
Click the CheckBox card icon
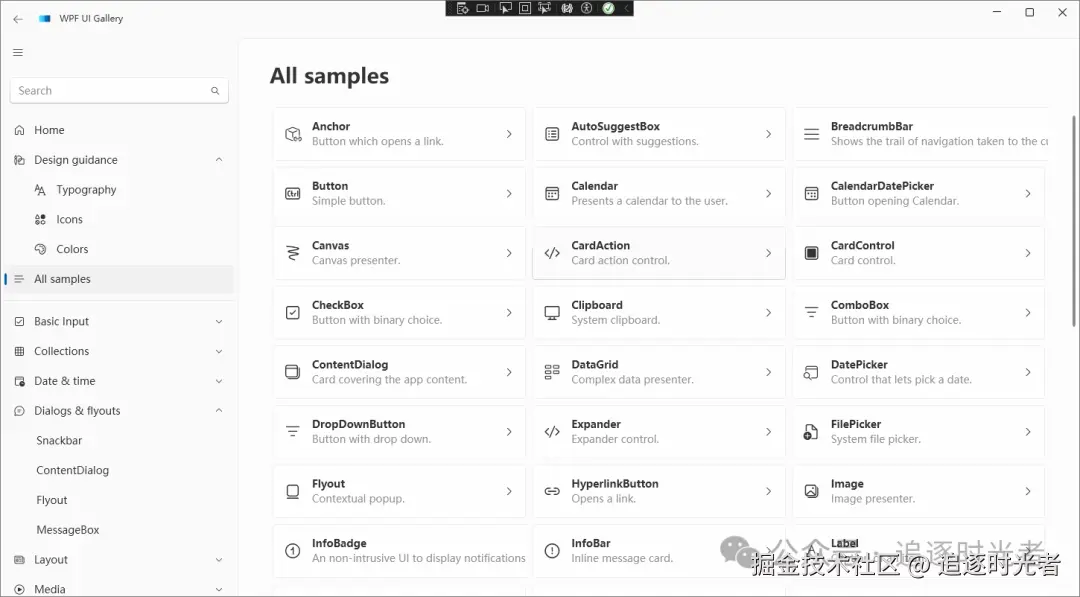293,313
